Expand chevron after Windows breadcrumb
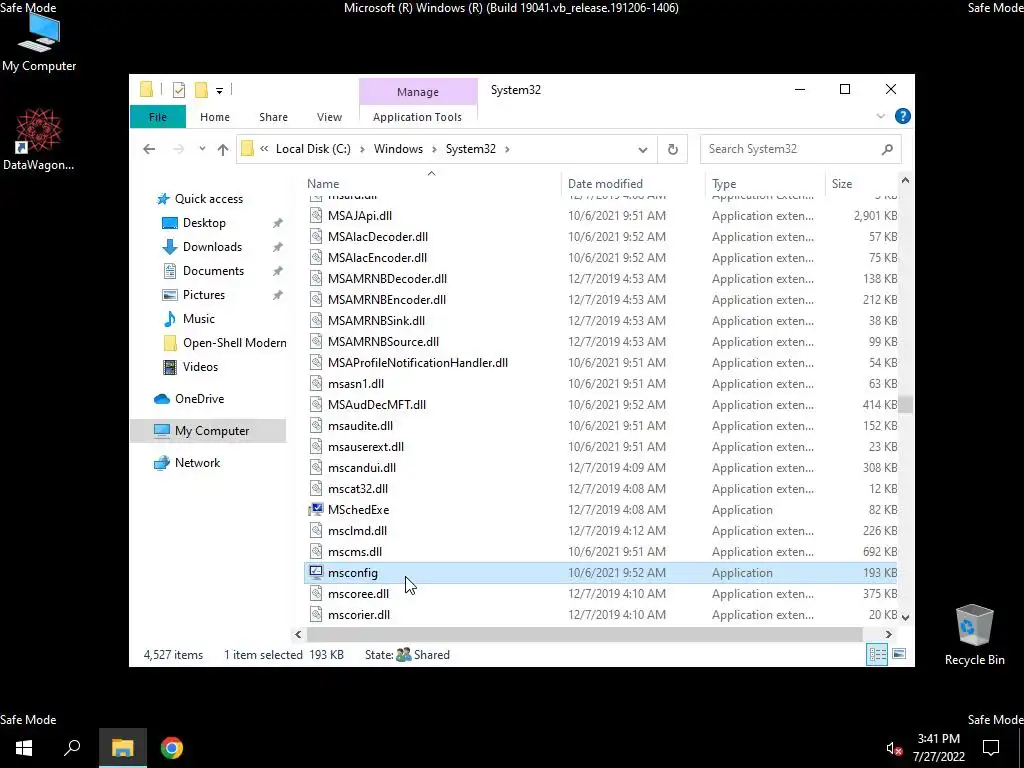 pos(434,149)
